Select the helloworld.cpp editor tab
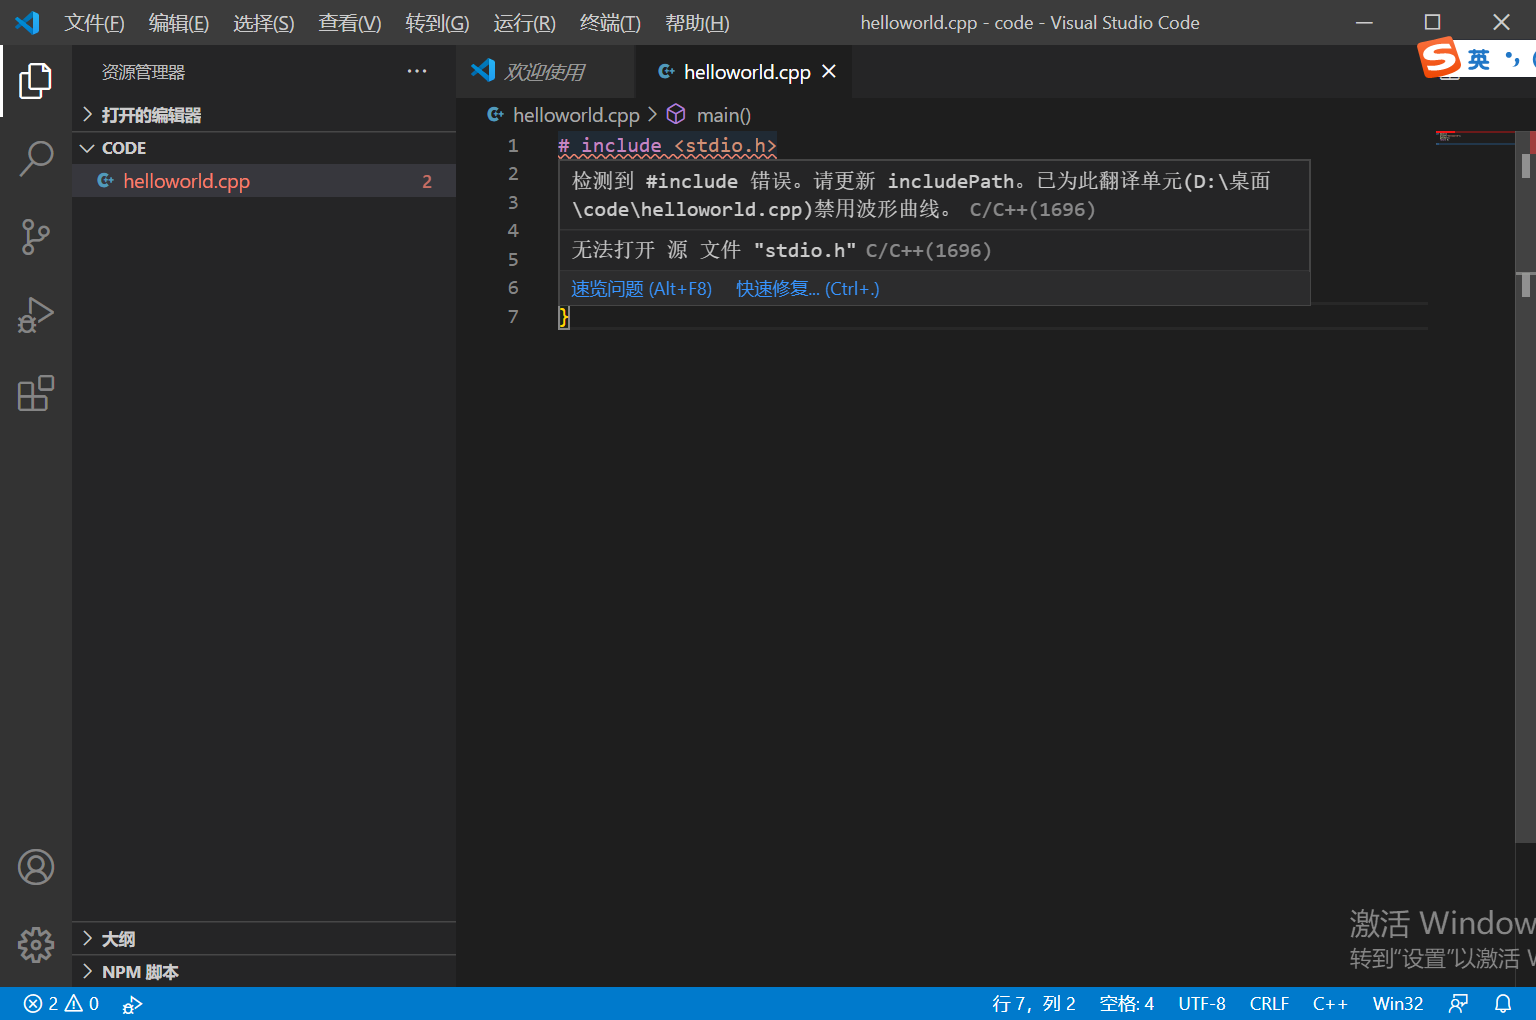 (745, 71)
